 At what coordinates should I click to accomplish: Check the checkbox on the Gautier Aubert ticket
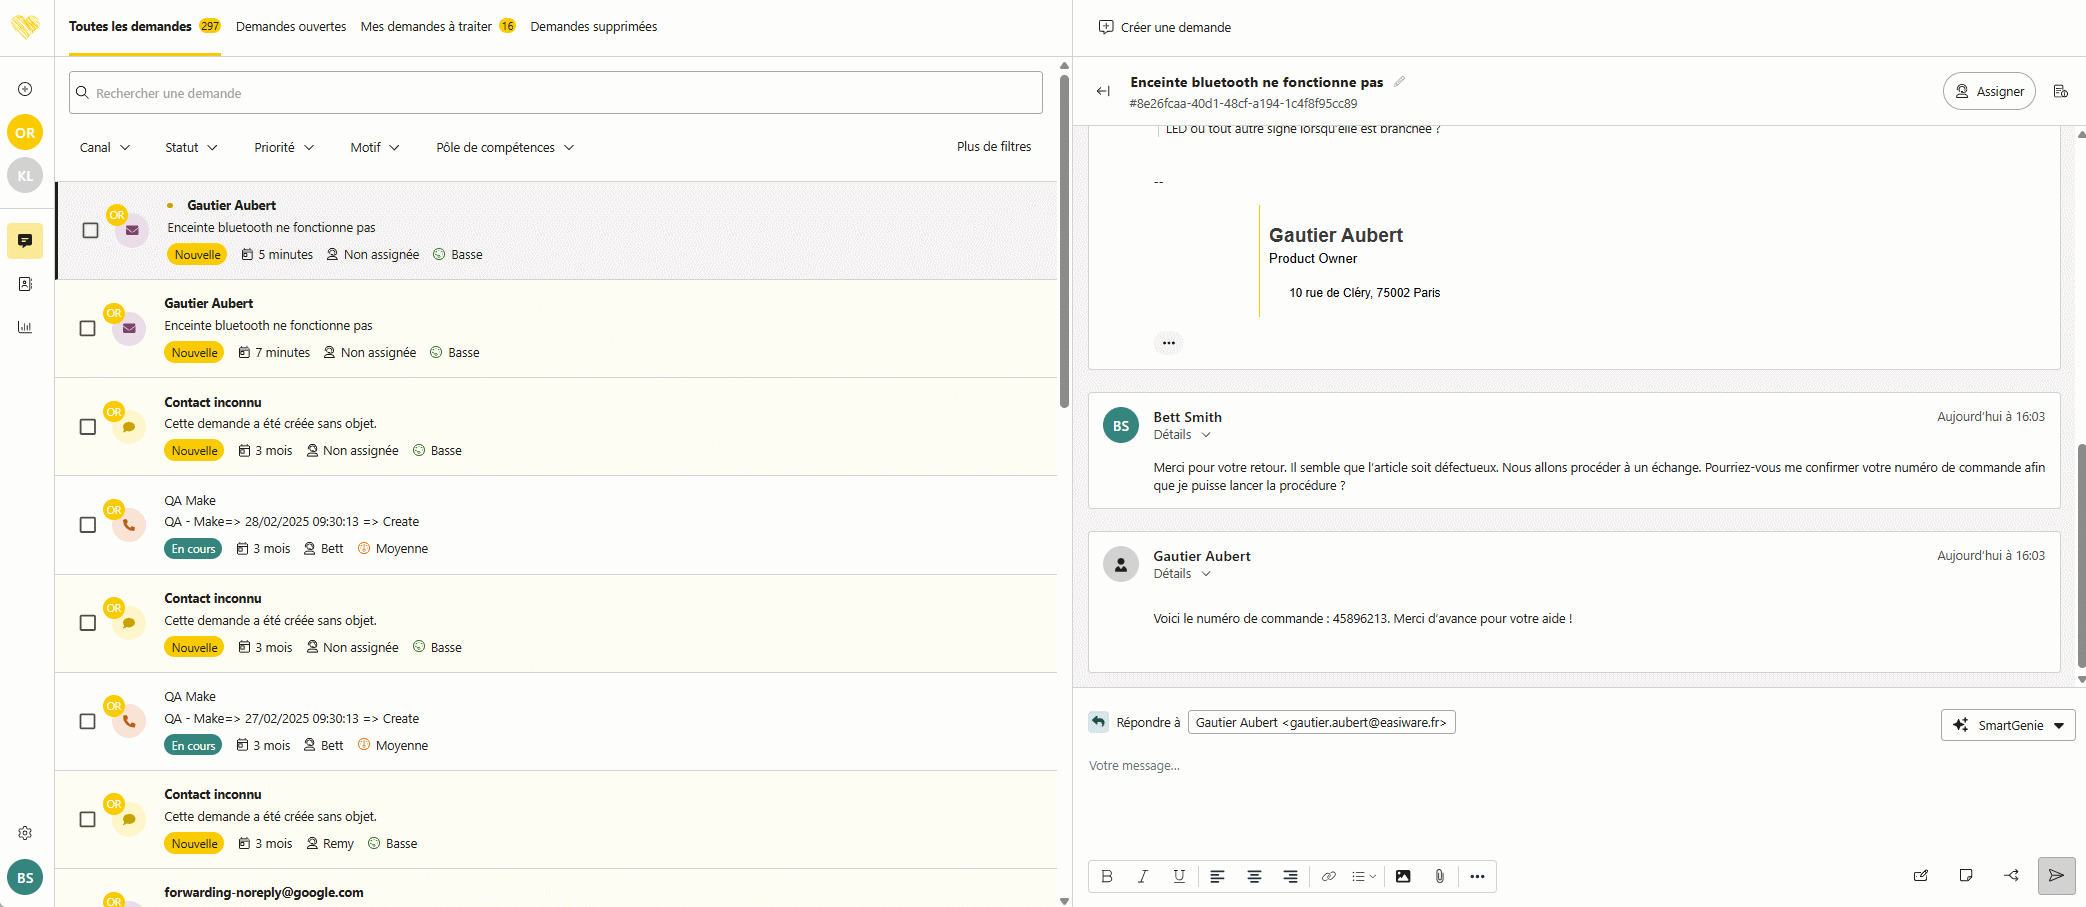(90, 230)
